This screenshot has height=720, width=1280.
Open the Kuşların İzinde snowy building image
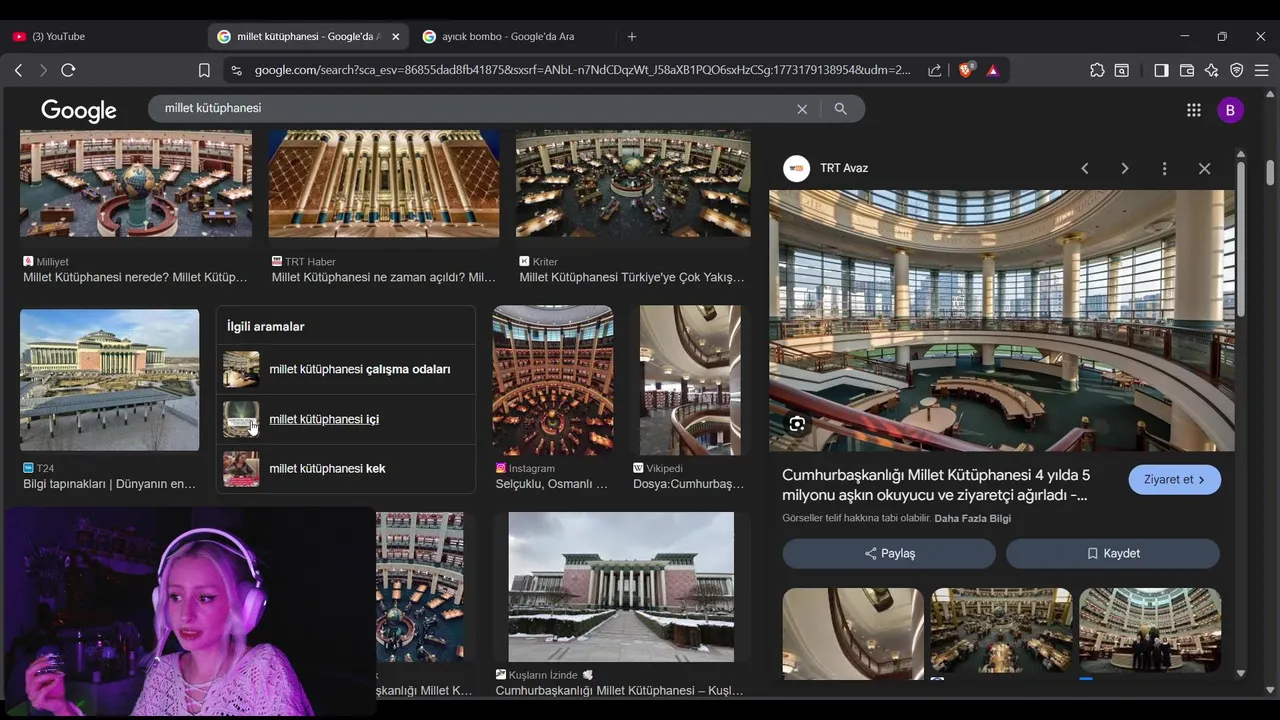click(x=621, y=588)
